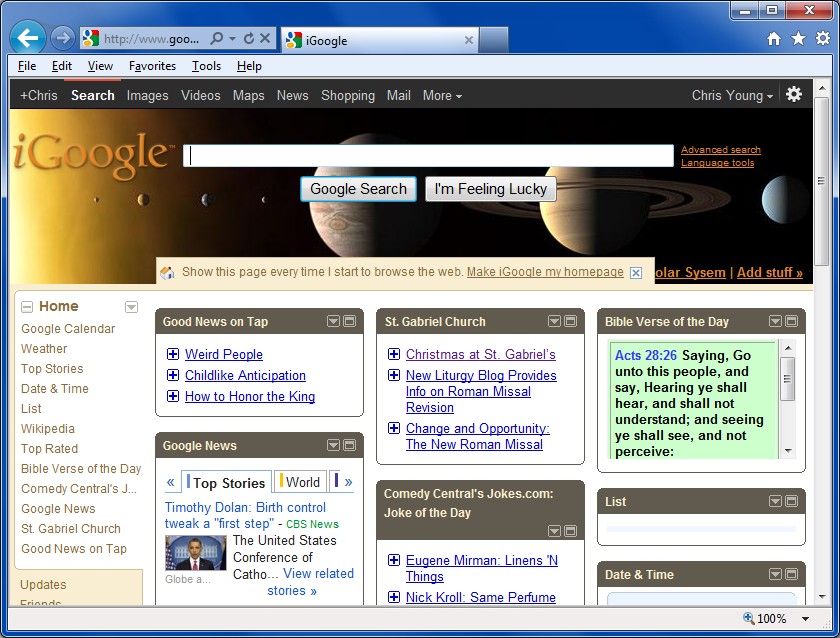This screenshot has height=638, width=840.
Task: Click Make iGoogle my homepage link
Action: (545, 272)
